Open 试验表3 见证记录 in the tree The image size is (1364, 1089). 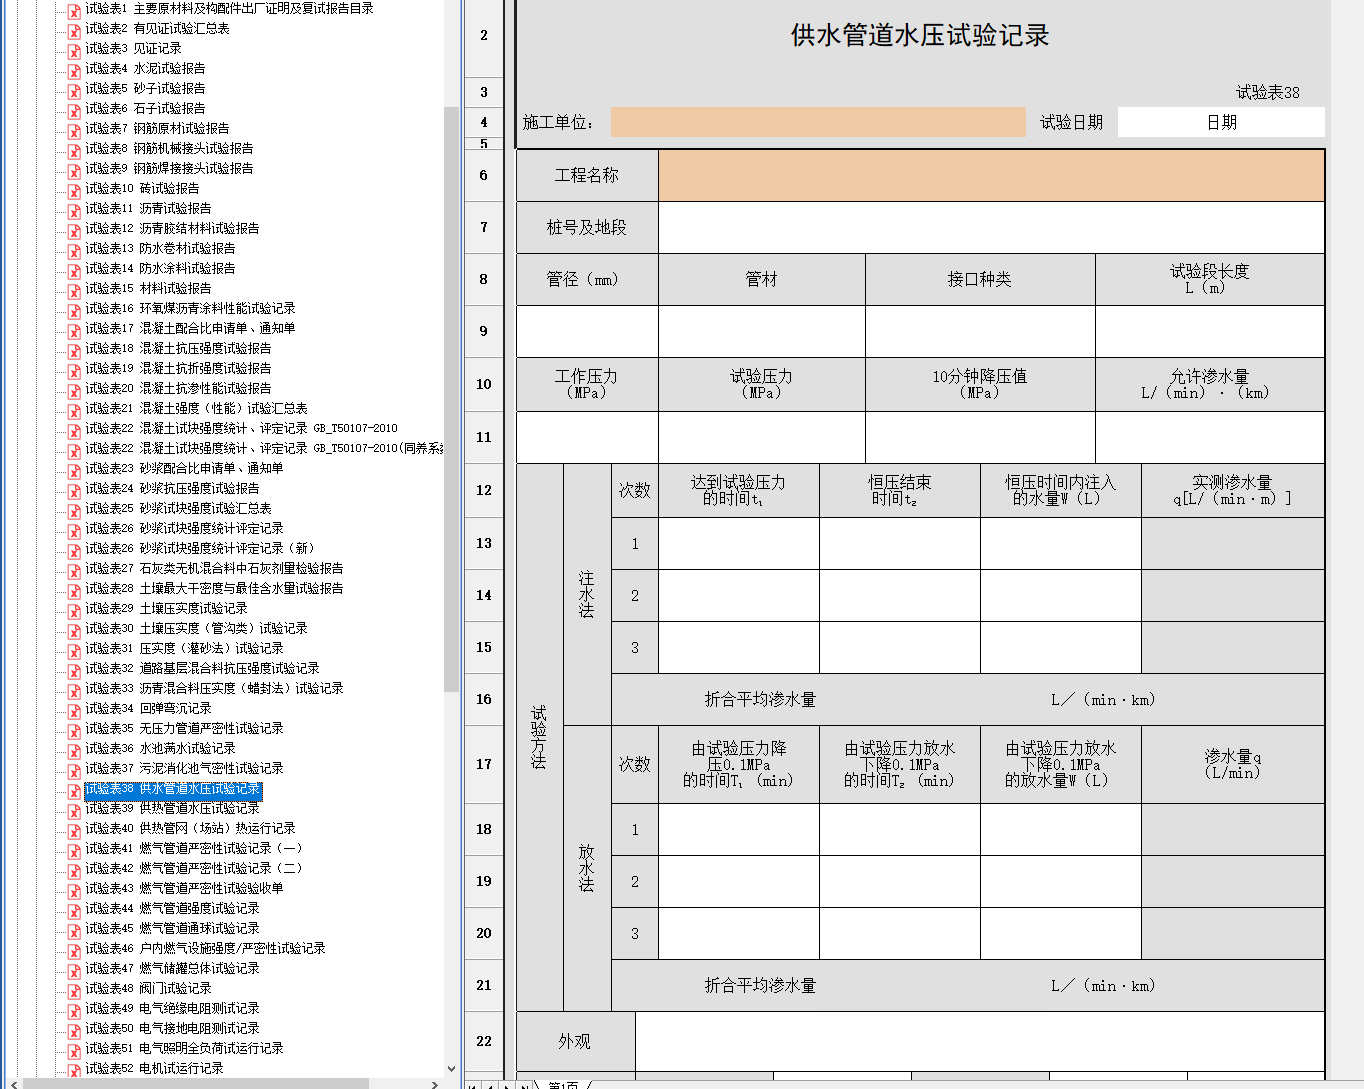coord(133,48)
